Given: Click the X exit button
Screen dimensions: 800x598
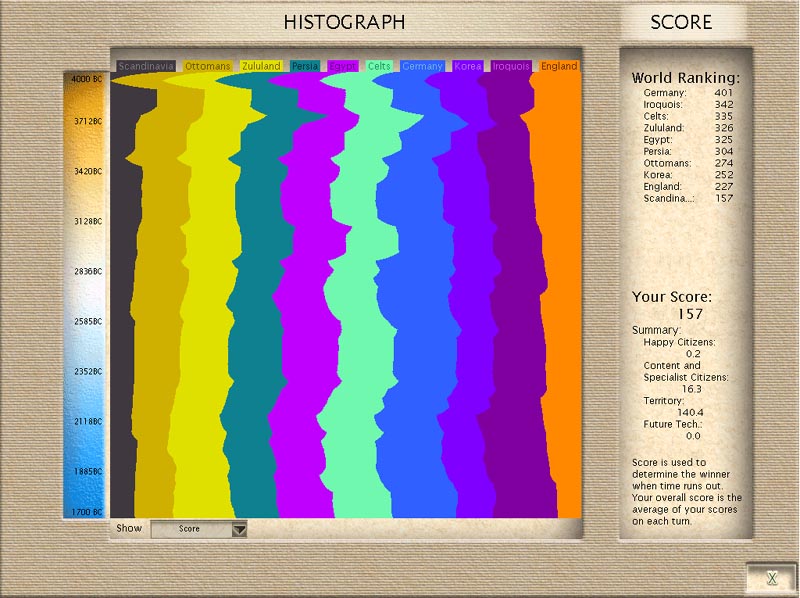Looking at the screenshot, I should coord(771,578).
